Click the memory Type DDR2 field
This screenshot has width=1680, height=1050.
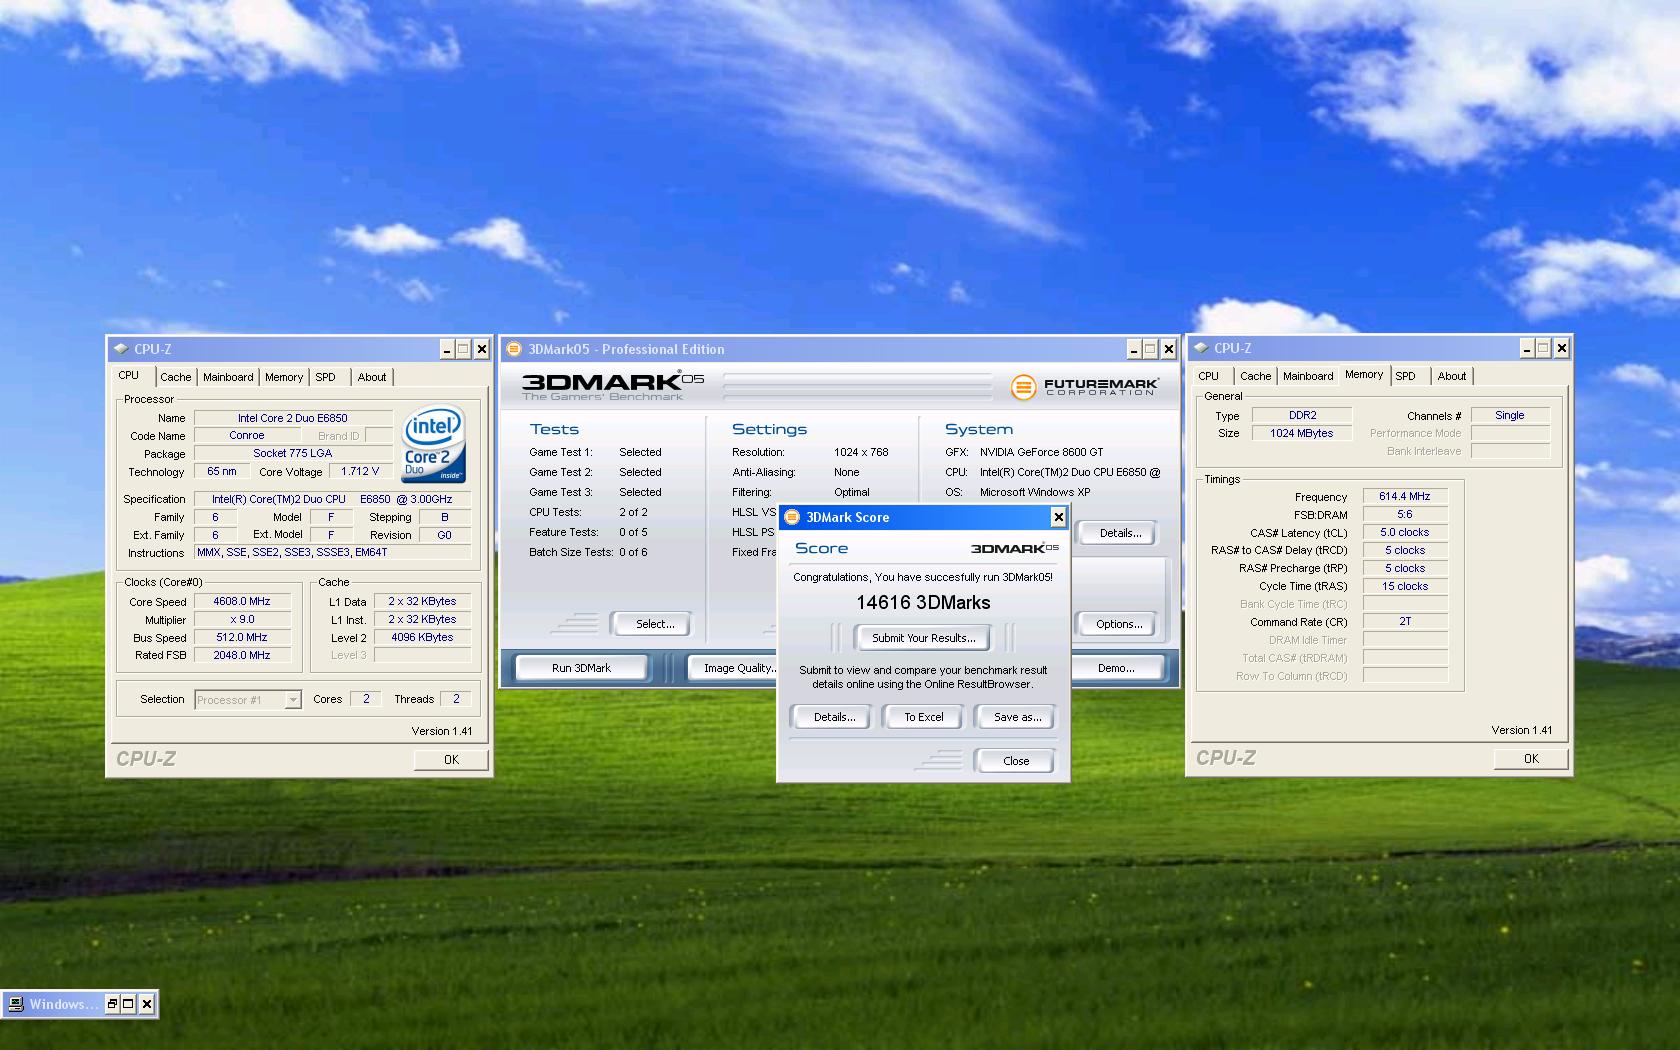[x=1302, y=416]
